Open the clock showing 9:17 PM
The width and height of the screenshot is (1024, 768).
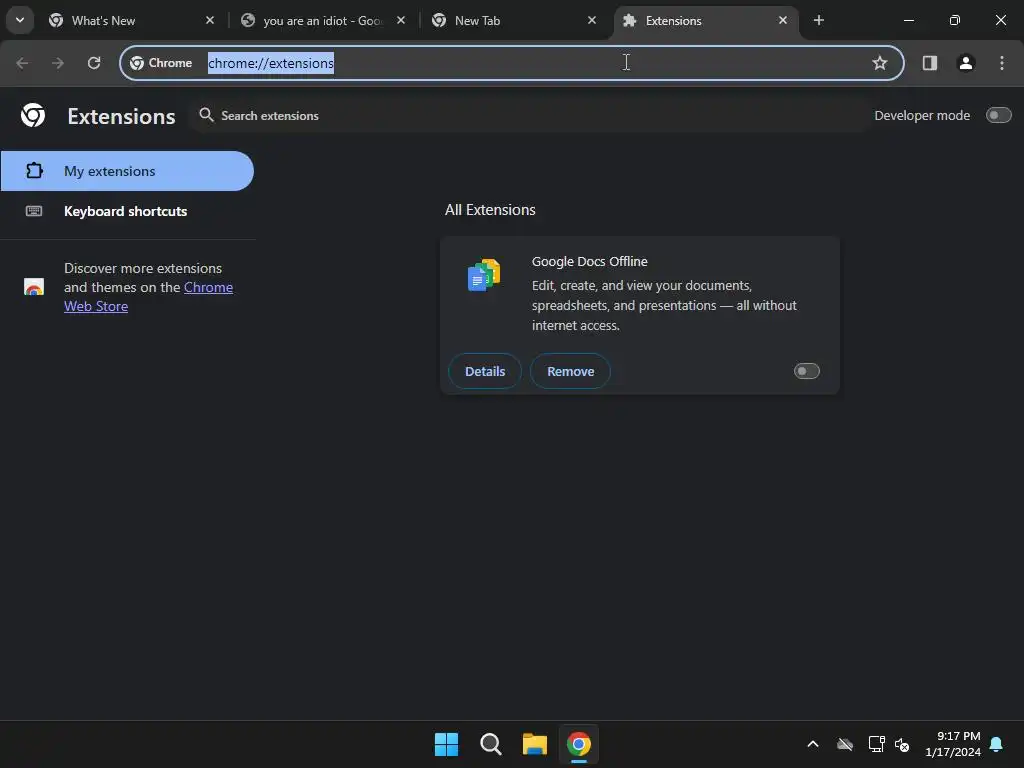952,744
